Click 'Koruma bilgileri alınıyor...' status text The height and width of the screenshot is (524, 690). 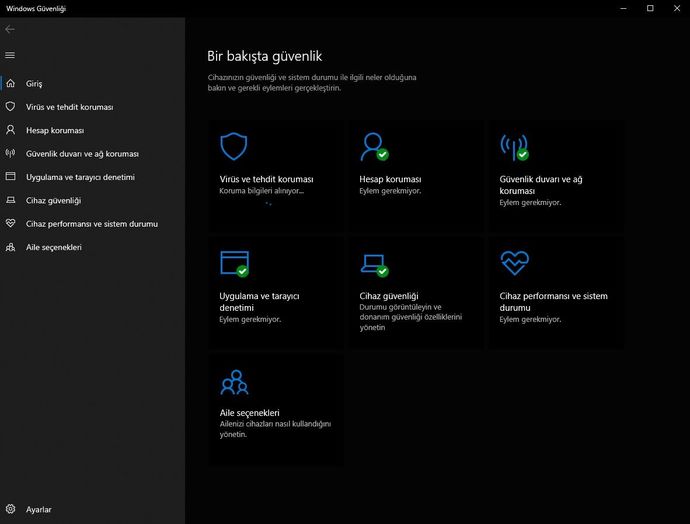261,191
